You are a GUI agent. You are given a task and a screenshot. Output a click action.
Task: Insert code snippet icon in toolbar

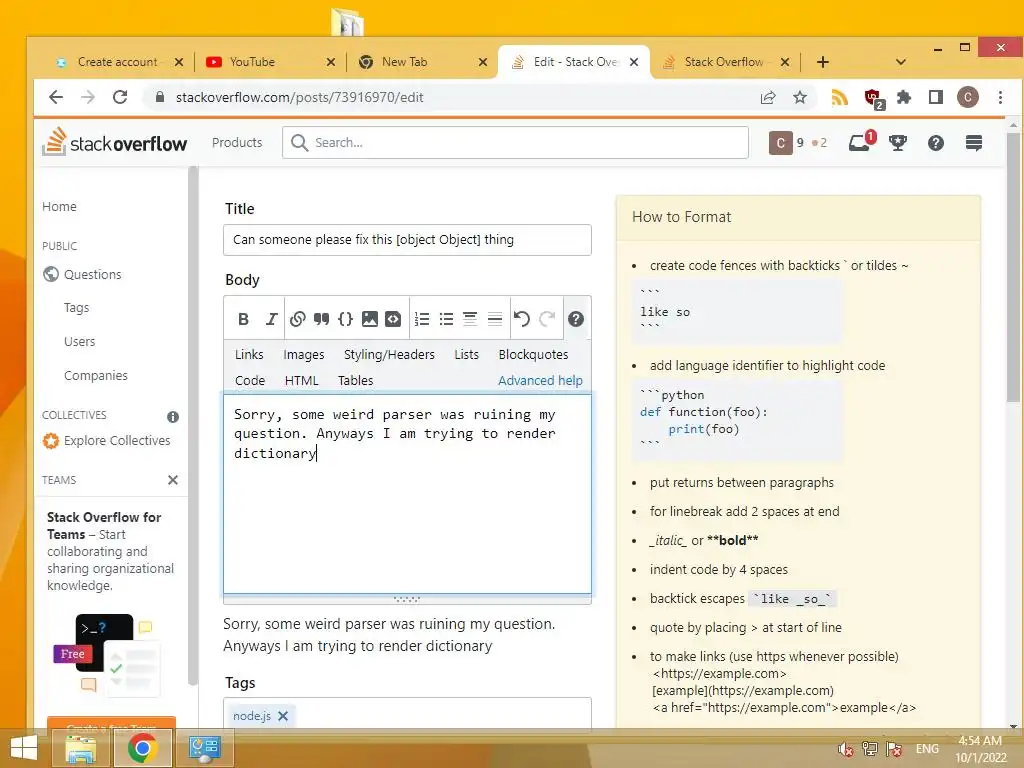click(393, 319)
